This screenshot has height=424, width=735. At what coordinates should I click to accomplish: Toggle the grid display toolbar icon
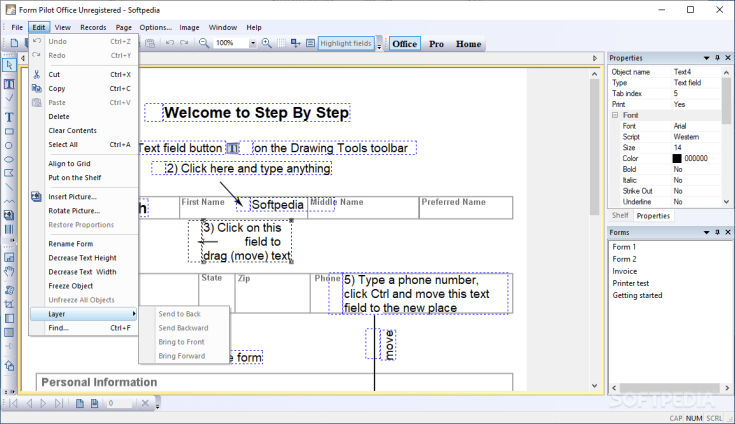[281, 43]
